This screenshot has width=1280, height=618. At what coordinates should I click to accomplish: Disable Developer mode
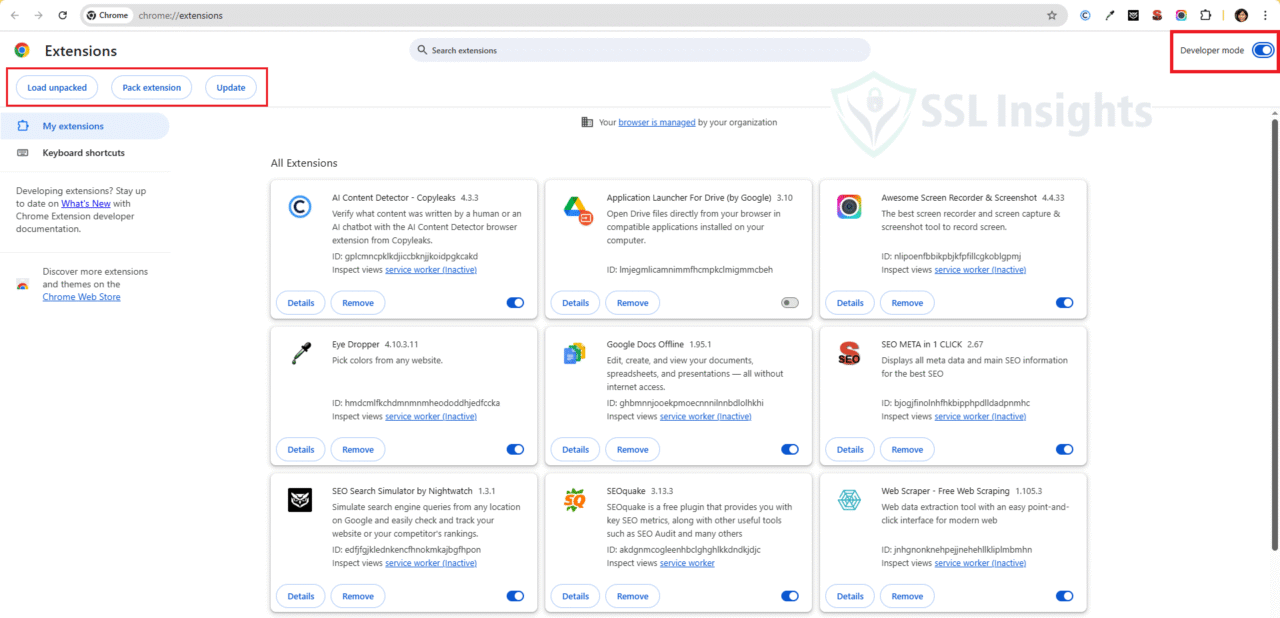point(1261,49)
